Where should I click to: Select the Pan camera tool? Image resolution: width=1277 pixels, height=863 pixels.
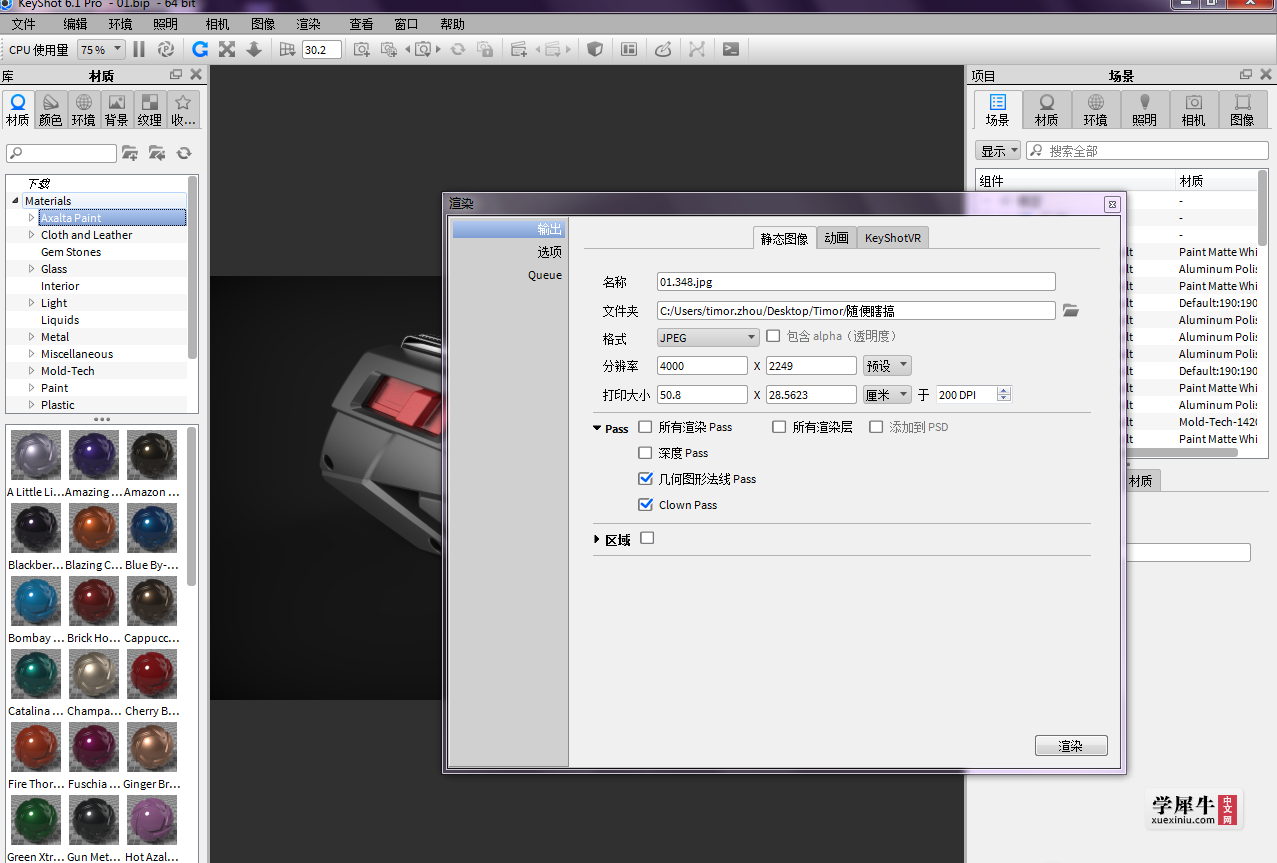click(x=227, y=49)
